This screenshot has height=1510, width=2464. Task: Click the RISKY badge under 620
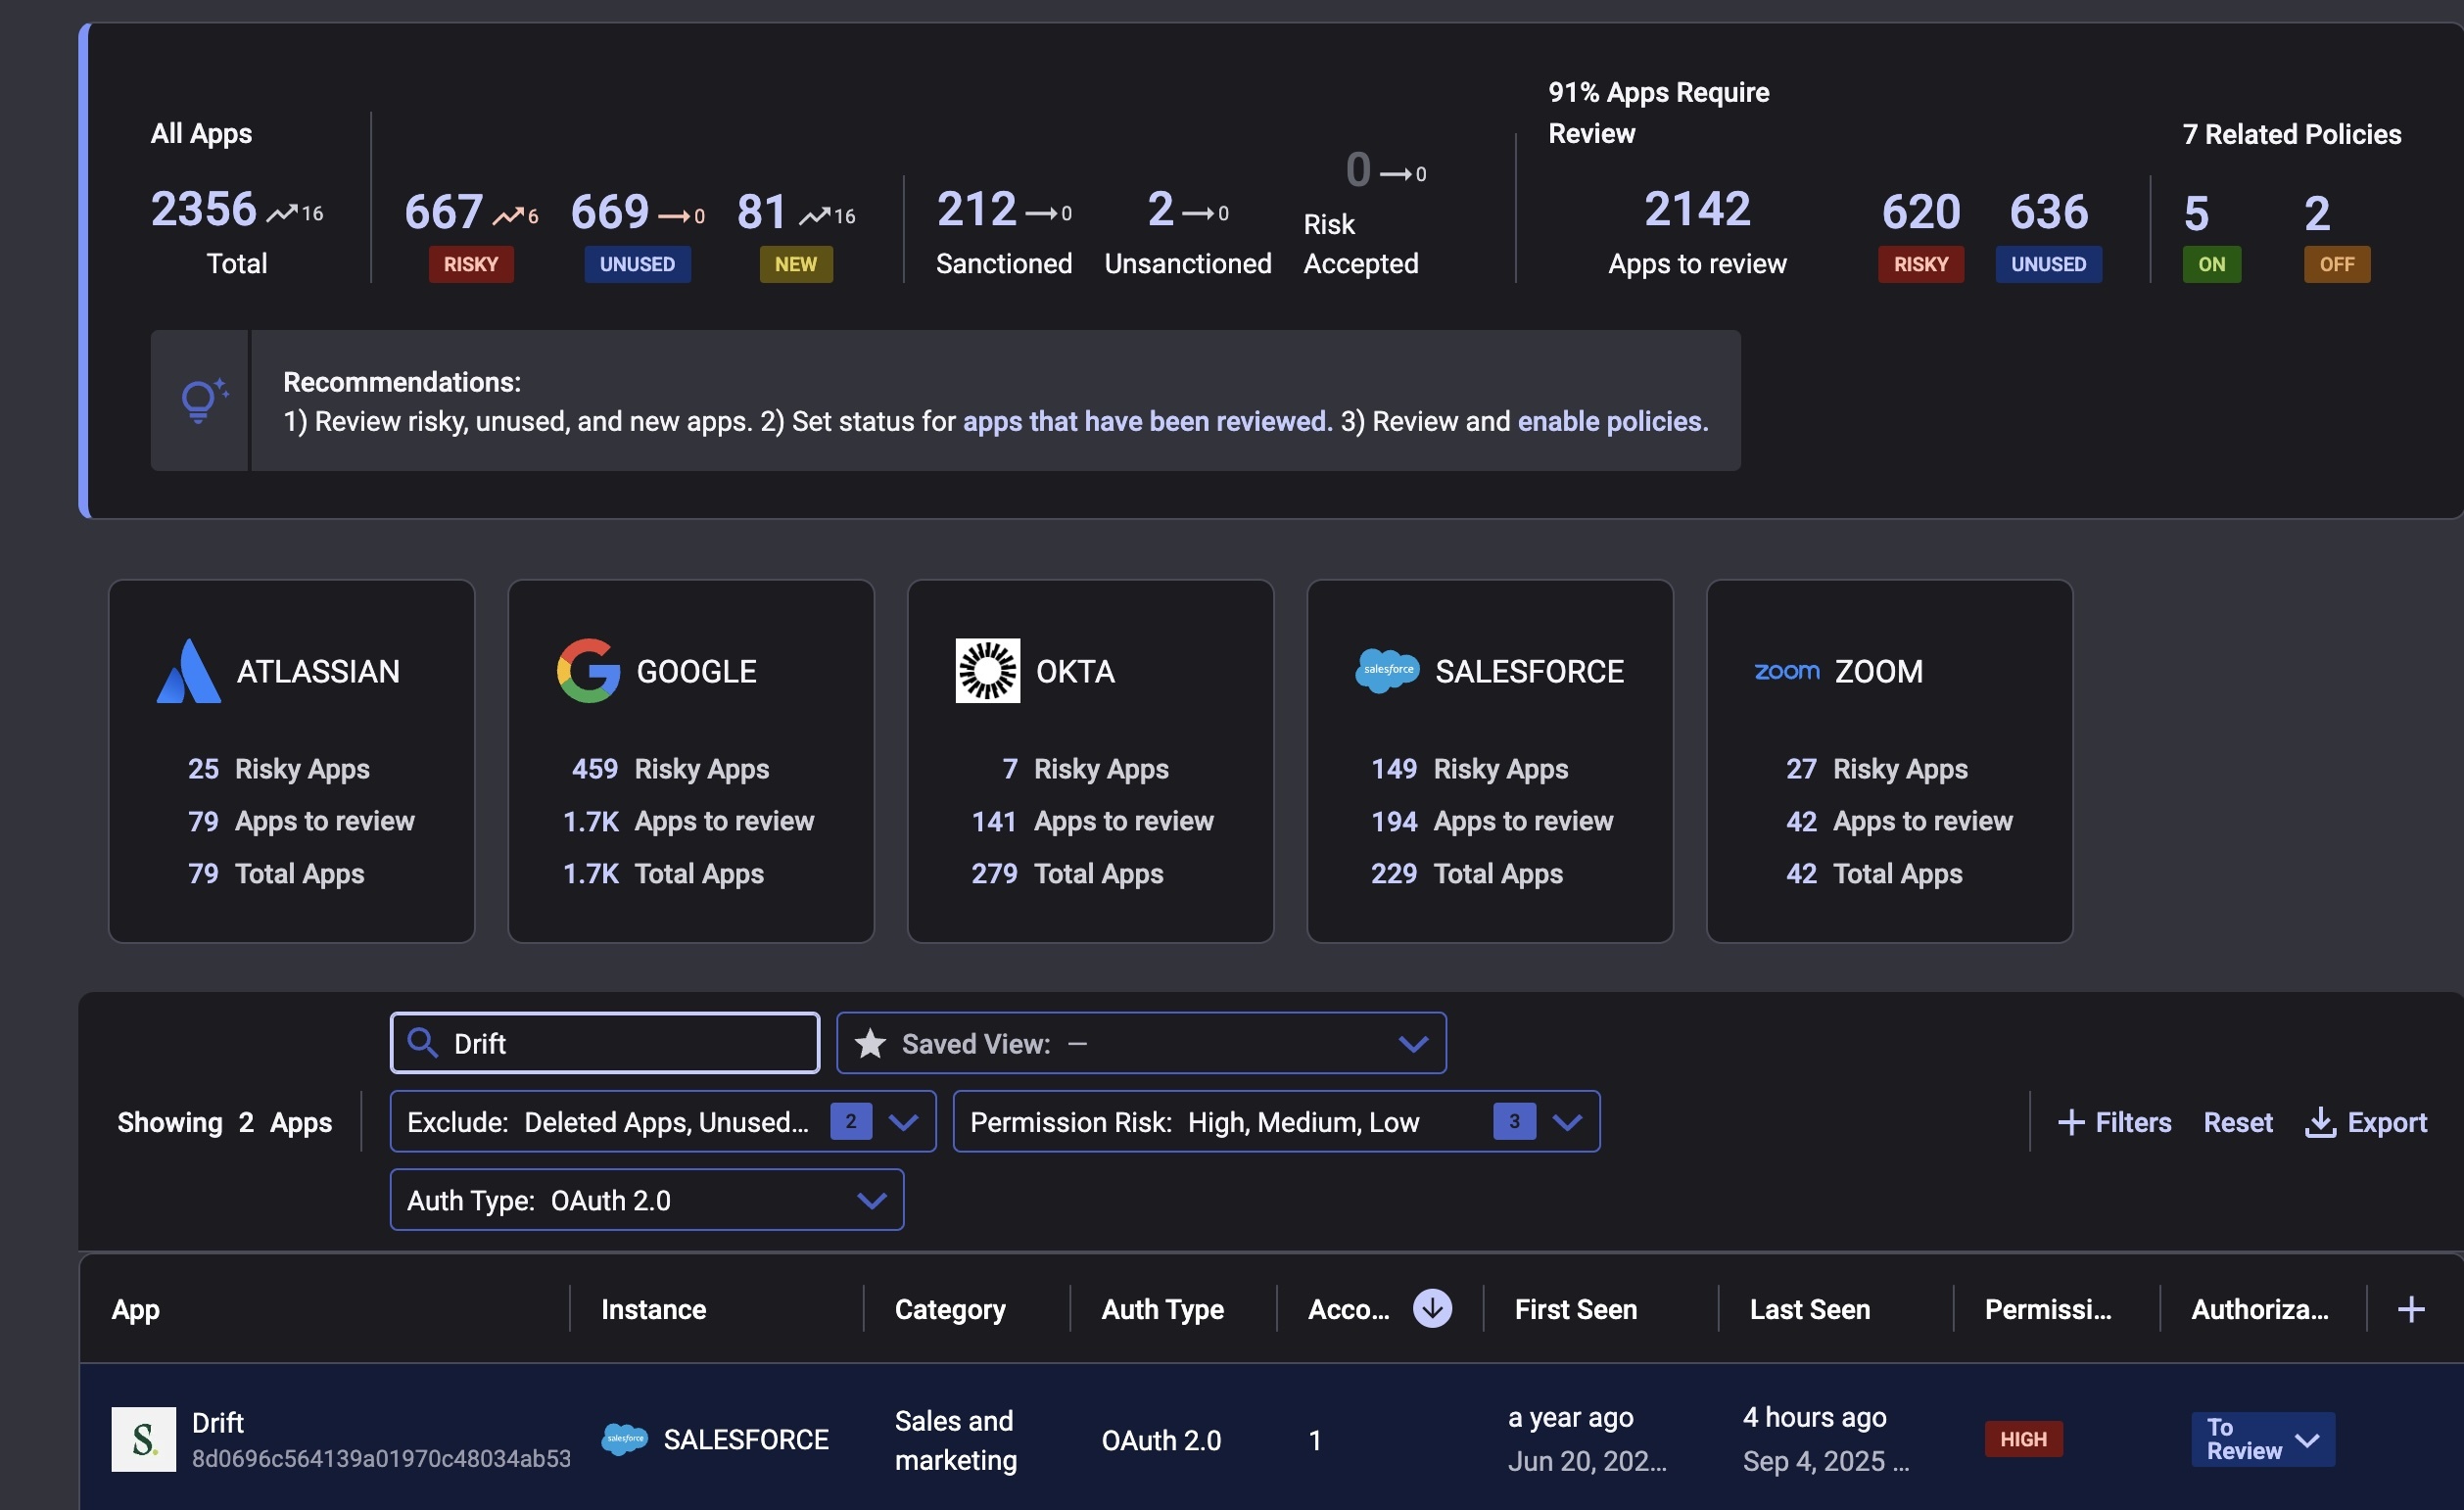1920,264
